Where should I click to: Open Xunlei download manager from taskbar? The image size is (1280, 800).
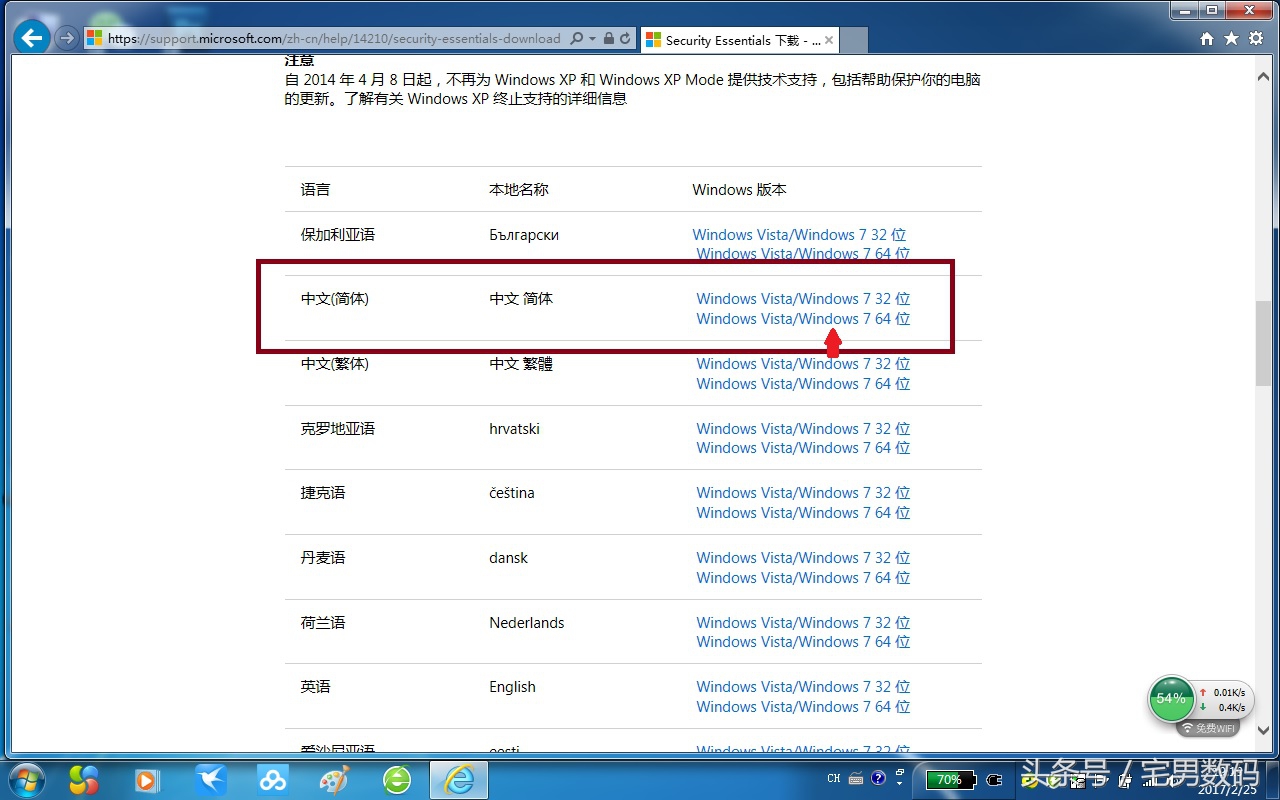(210, 780)
